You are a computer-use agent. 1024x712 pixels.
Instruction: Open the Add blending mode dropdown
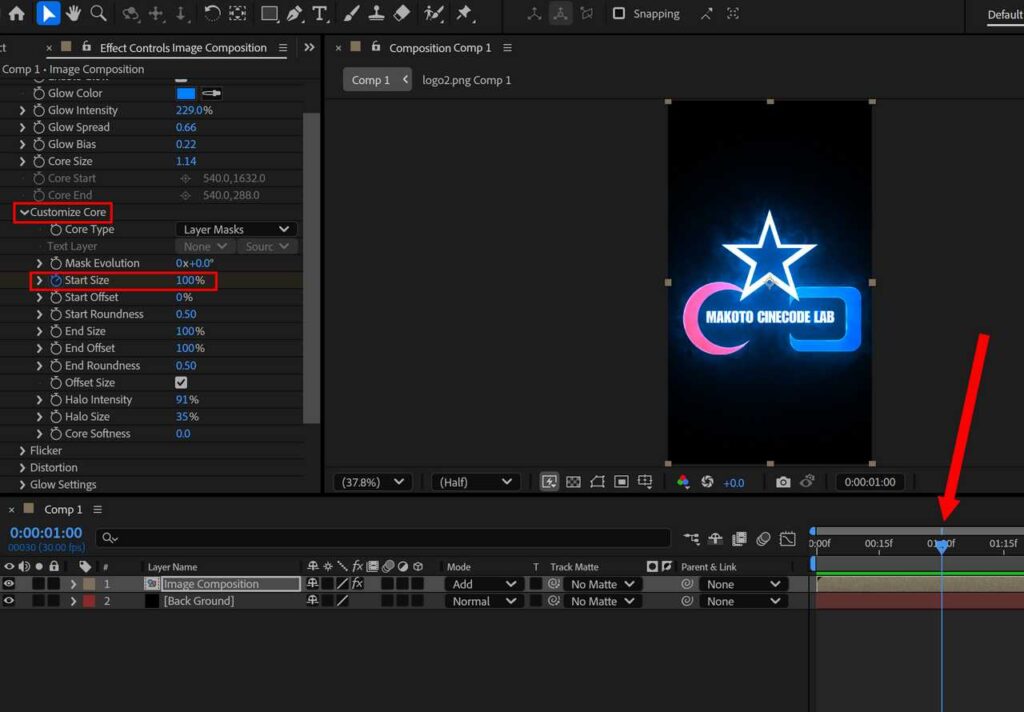pos(483,584)
